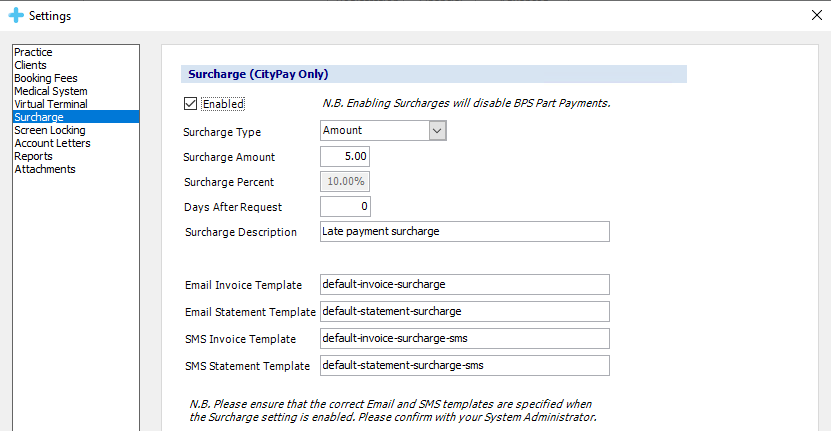Click the Days After Request field
This screenshot has height=431, width=831.
[x=345, y=207]
